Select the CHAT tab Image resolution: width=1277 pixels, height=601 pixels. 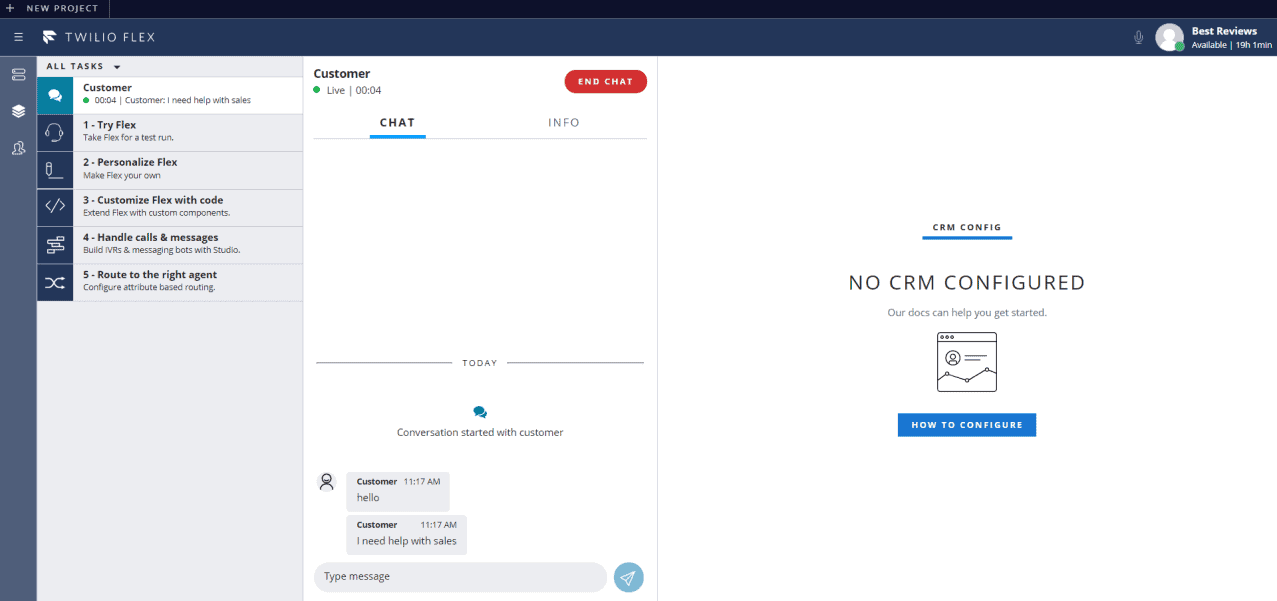397,122
